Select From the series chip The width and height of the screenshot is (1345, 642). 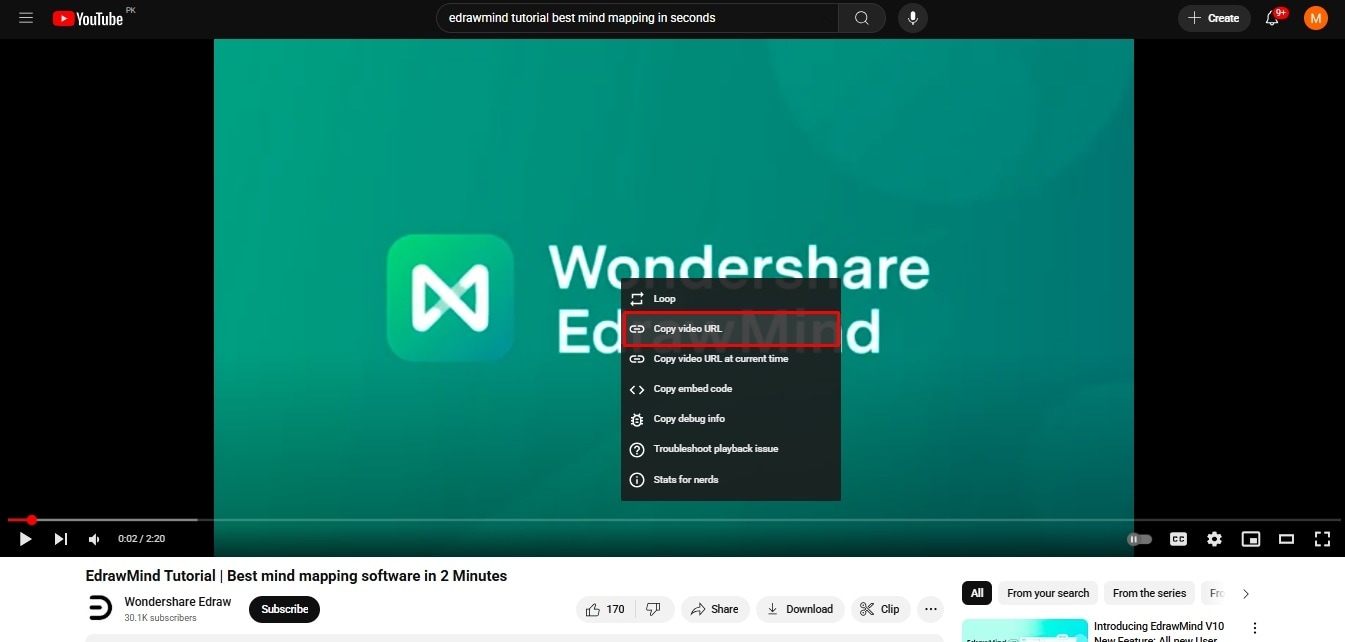[x=1149, y=593]
